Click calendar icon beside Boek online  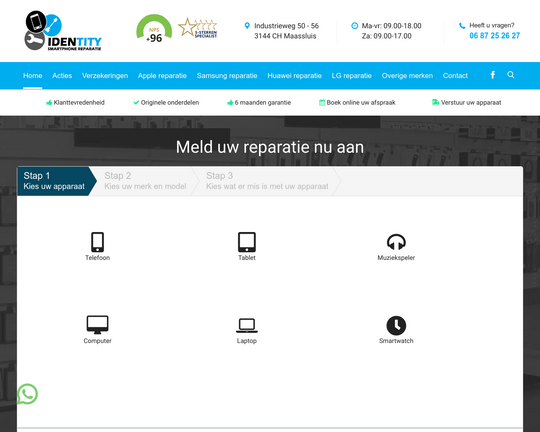pyautogui.click(x=322, y=102)
